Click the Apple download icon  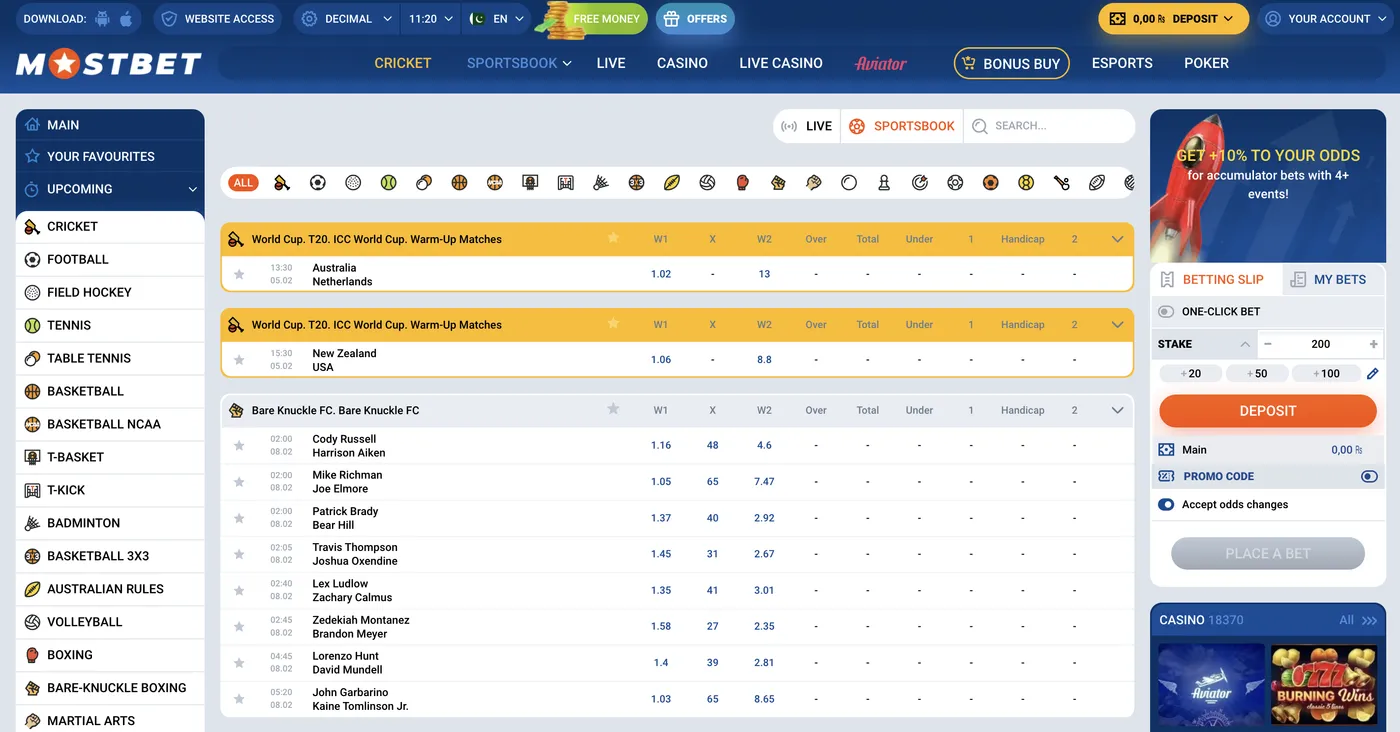tap(124, 18)
